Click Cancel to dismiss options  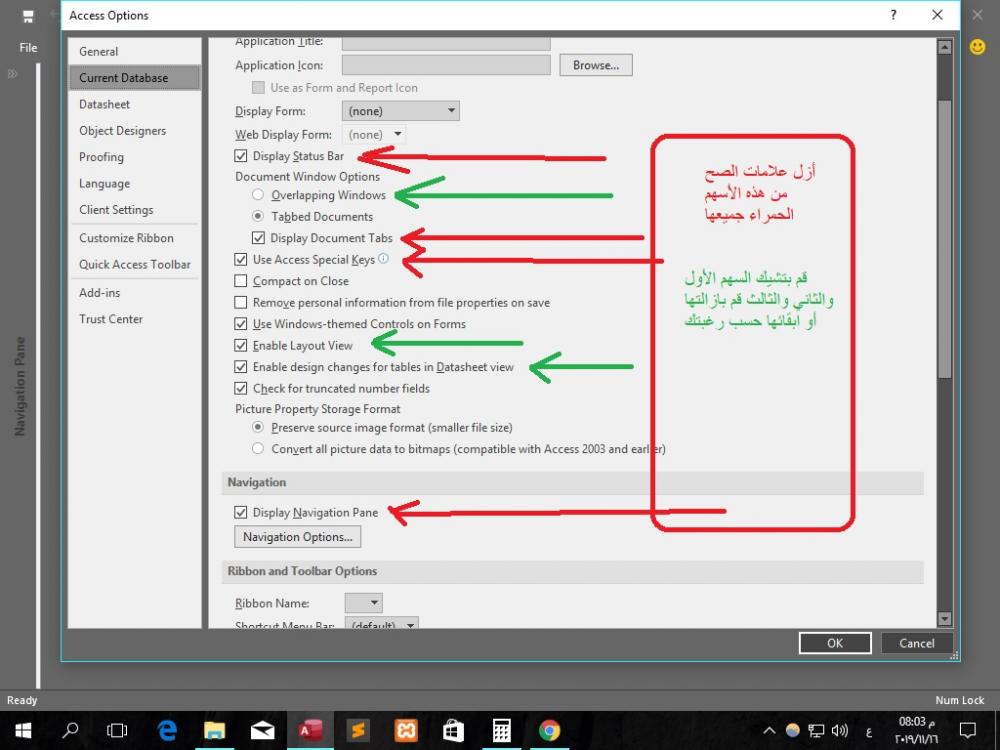[x=916, y=643]
